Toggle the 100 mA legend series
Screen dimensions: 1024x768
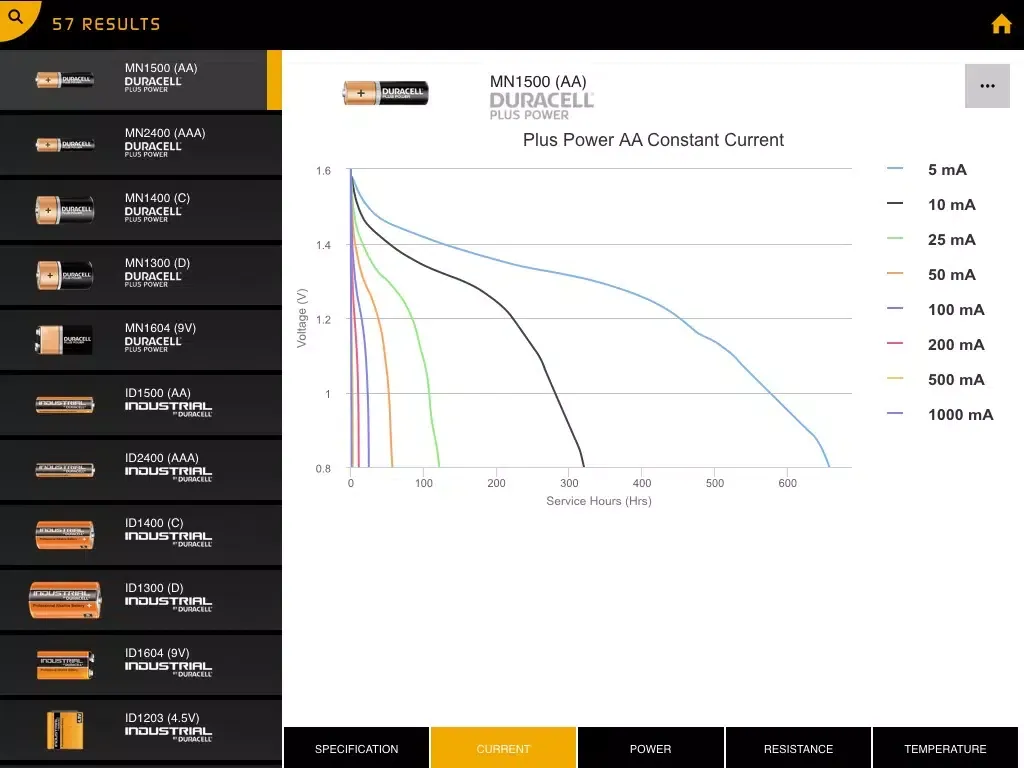[x=935, y=310]
